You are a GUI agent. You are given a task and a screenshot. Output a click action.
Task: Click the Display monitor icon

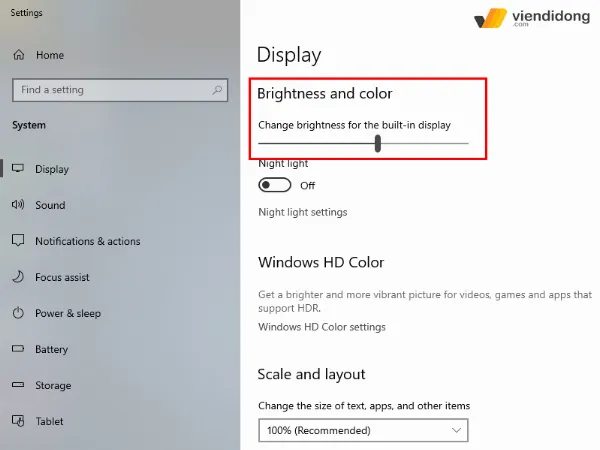pyautogui.click(x=18, y=169)
